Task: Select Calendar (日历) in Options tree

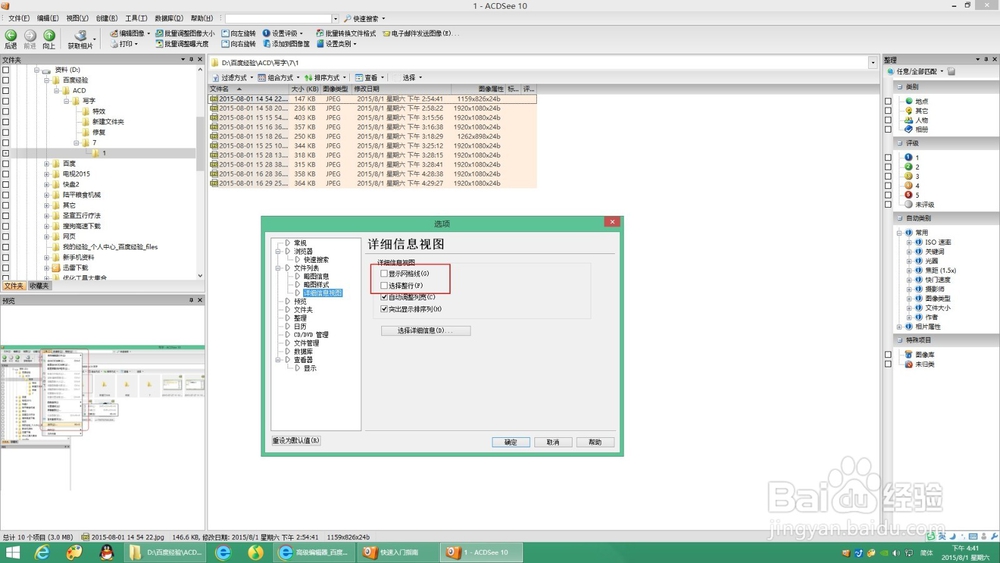Action: 300,326
